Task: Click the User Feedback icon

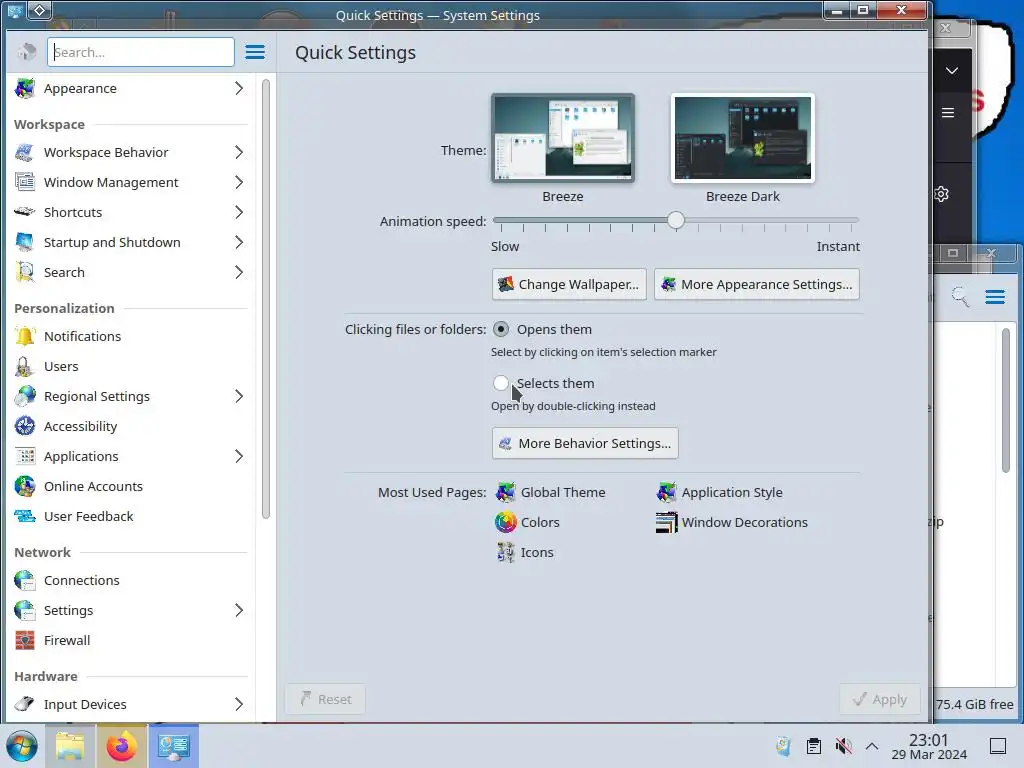Action: 25,517
